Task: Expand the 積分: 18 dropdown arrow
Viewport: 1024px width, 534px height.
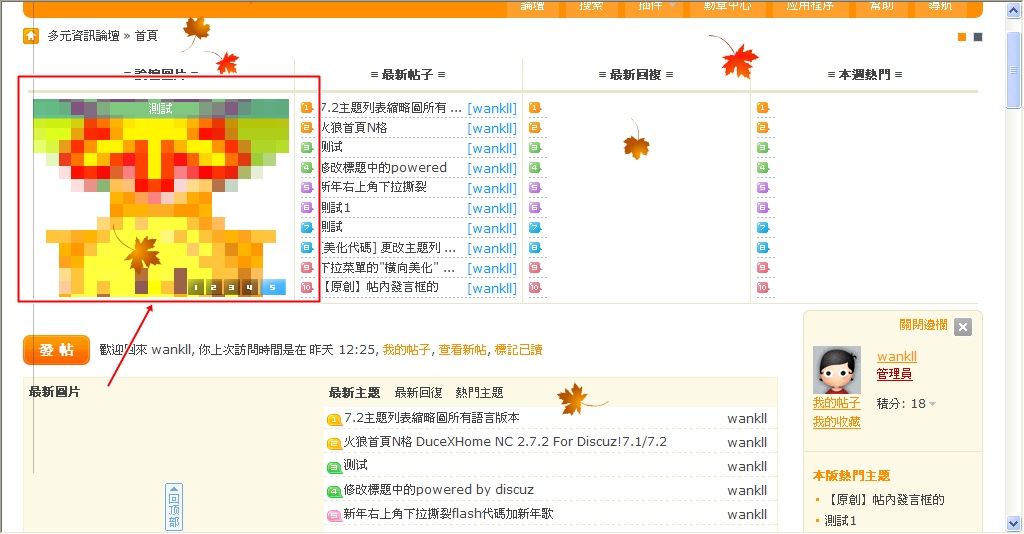Action: click(x=932, y=404)
